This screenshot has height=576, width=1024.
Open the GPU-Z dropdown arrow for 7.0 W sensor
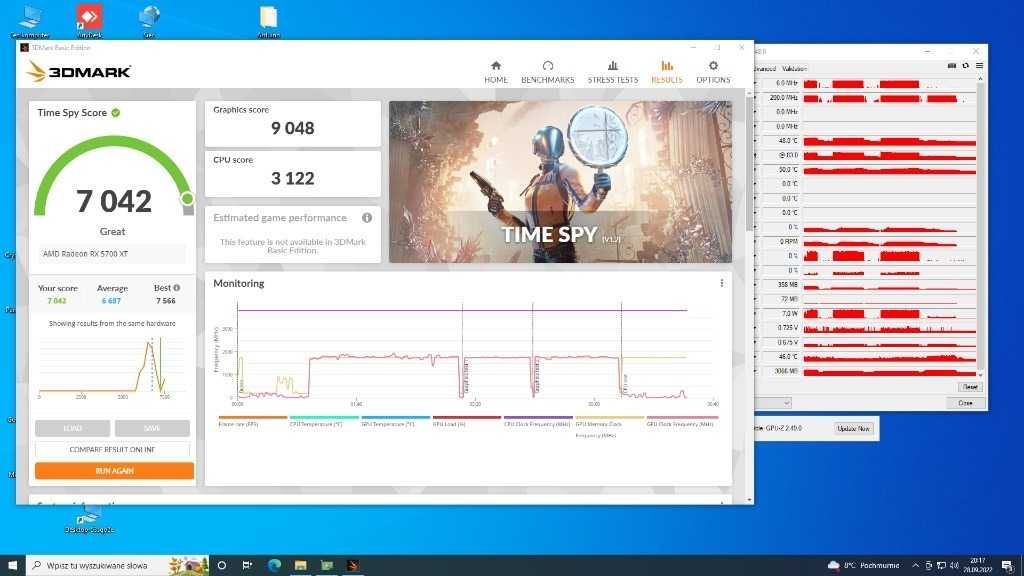756,313
